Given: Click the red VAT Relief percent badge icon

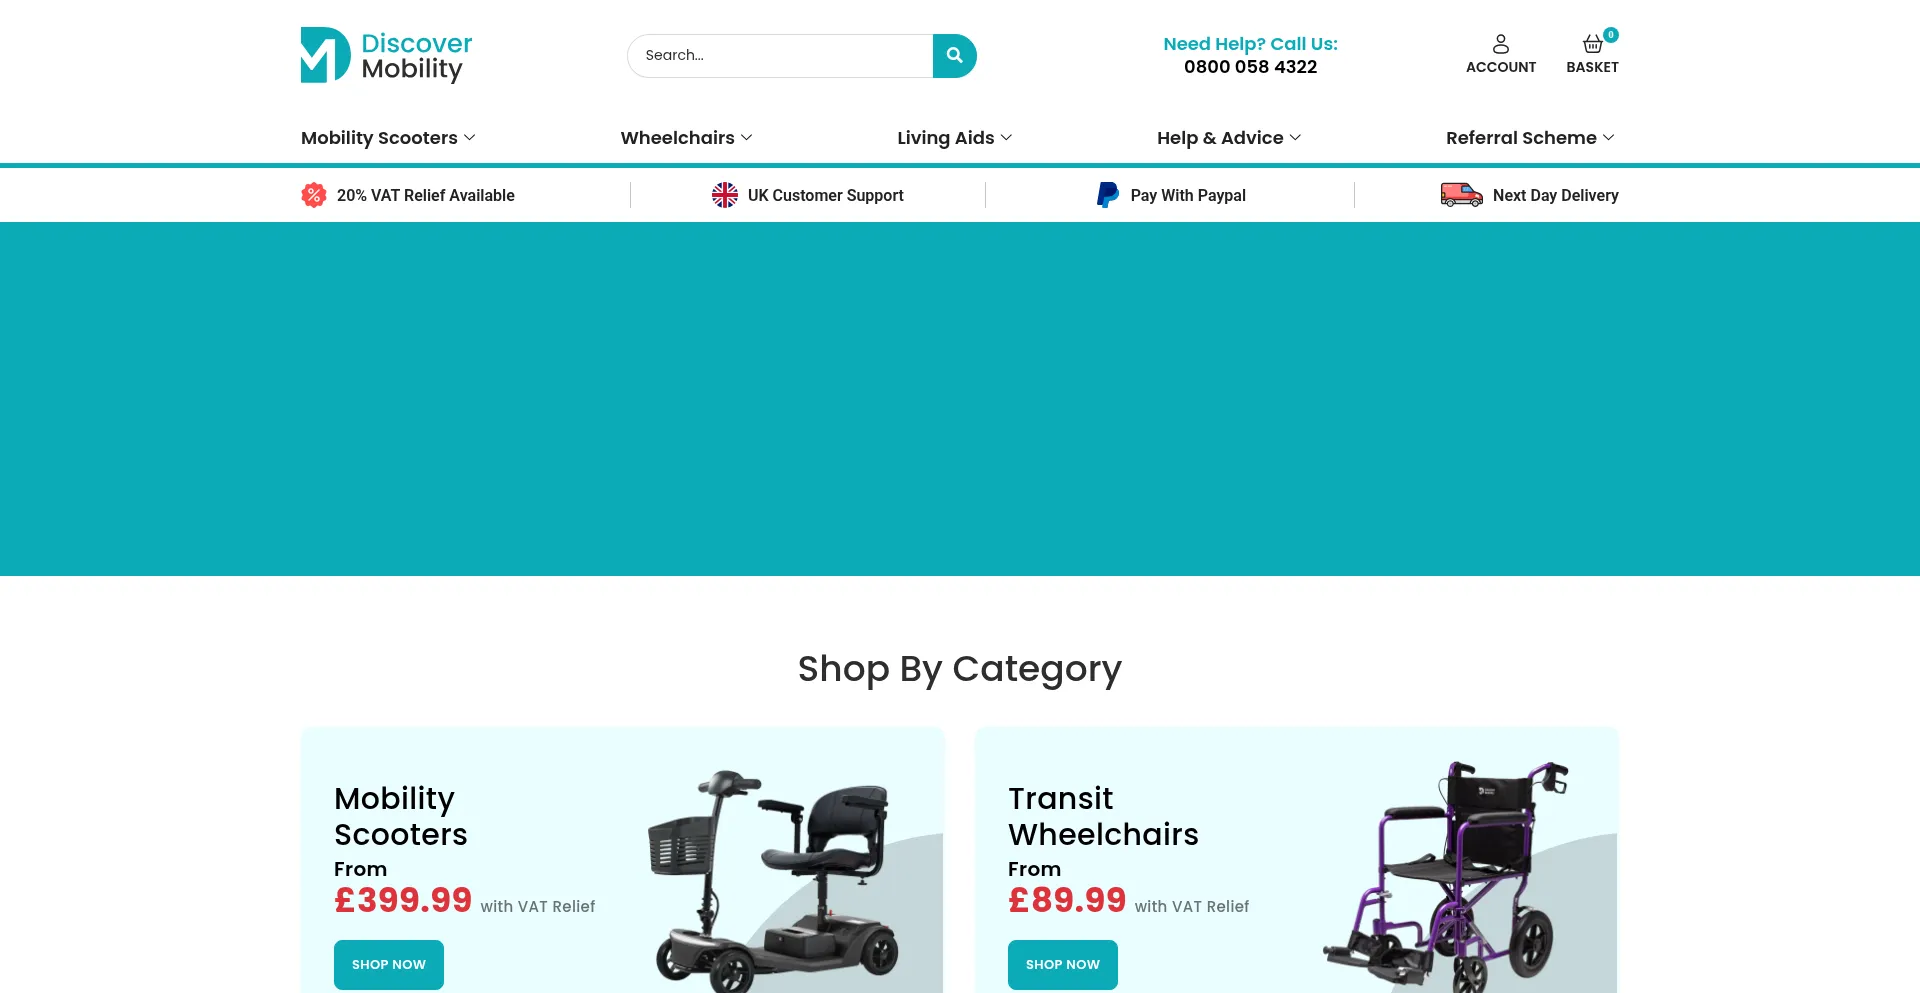Looking at the screenshot, I should [314, 195].
